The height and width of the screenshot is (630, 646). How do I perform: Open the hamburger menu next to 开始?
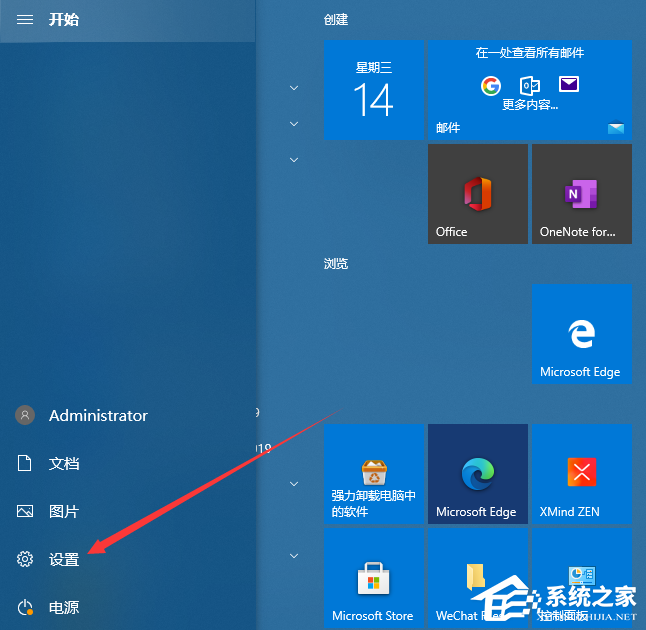(x=25, y=20)
